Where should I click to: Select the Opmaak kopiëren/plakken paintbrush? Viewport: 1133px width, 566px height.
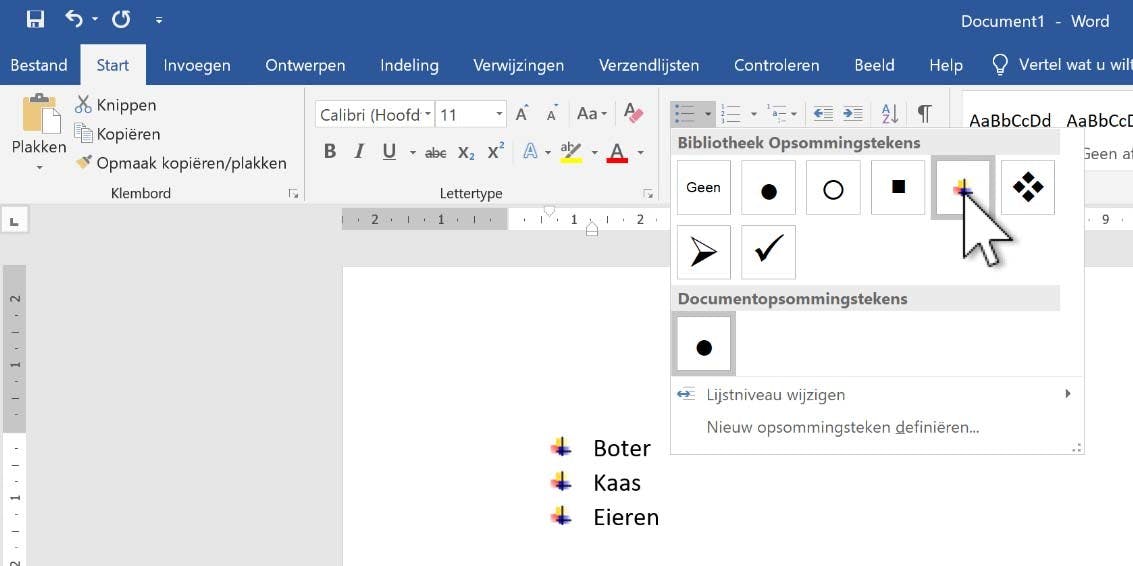(84, 163)
